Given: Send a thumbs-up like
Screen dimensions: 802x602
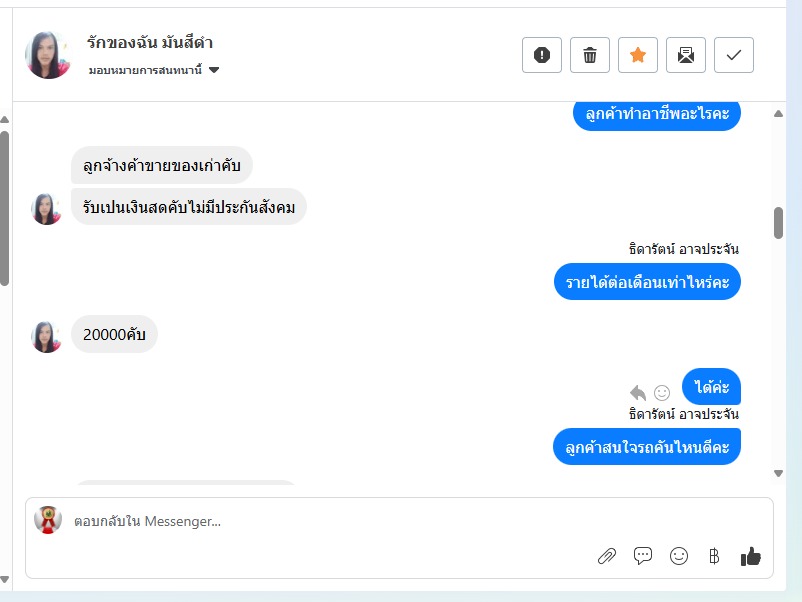Looking at the screenshot, I should pyautogui.click(x=750, y=556).
